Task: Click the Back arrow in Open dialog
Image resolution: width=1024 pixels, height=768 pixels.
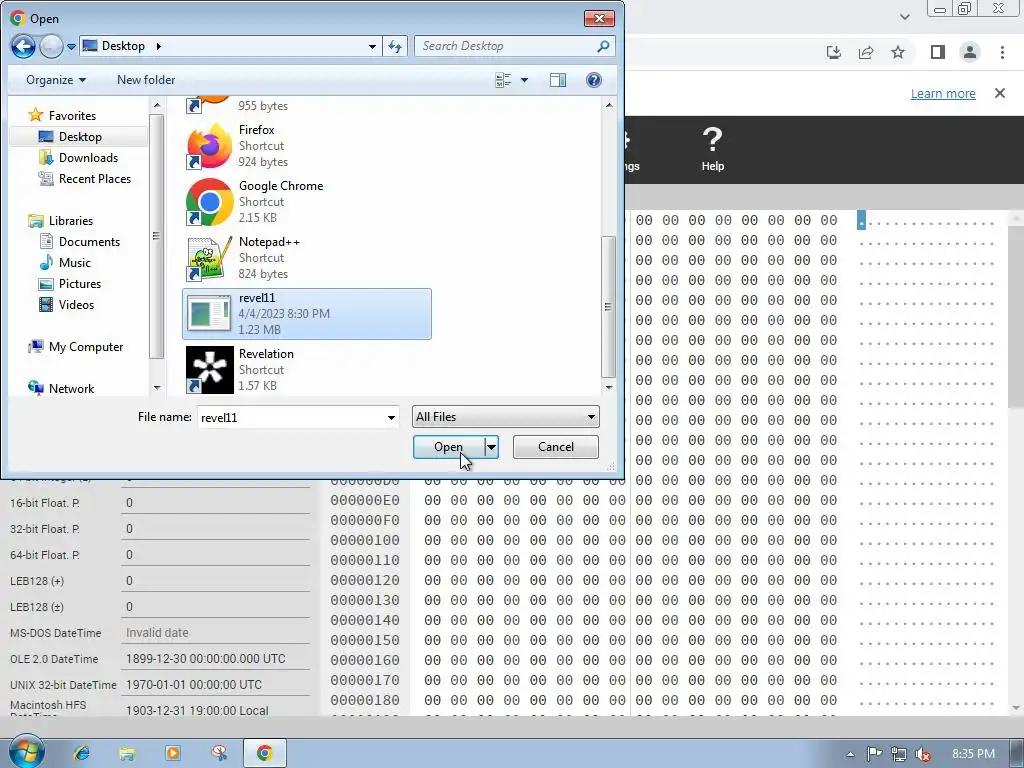Action: tap(23, 46)
